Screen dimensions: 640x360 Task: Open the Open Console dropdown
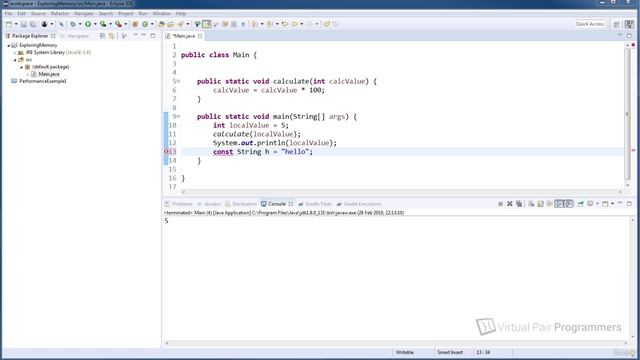coord(612,204)
